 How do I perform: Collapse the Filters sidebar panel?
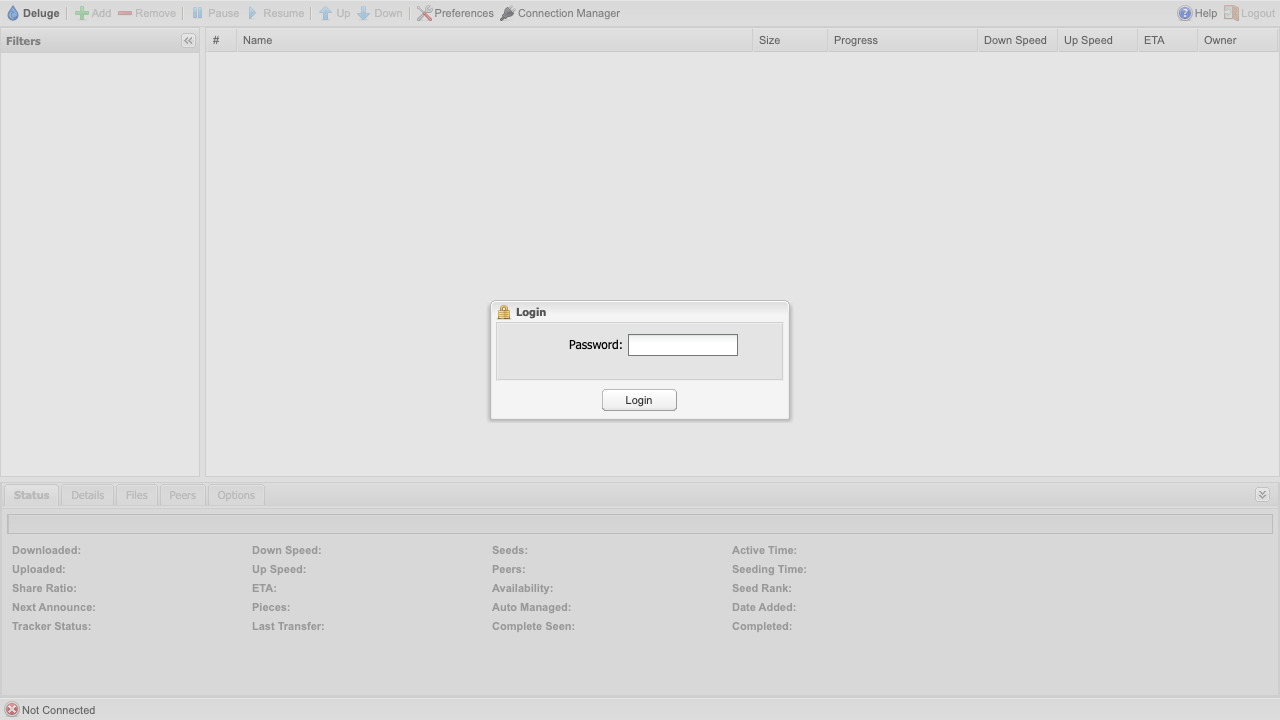188,41
